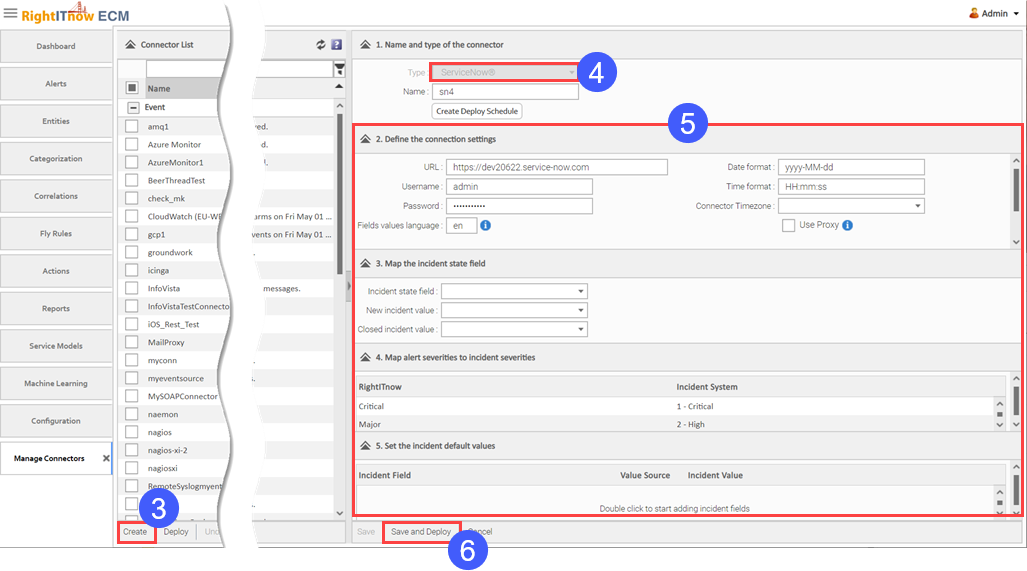1027x571 pixels.
Task: Open the New incident value dropdown
Action: (x=580, y=310)
